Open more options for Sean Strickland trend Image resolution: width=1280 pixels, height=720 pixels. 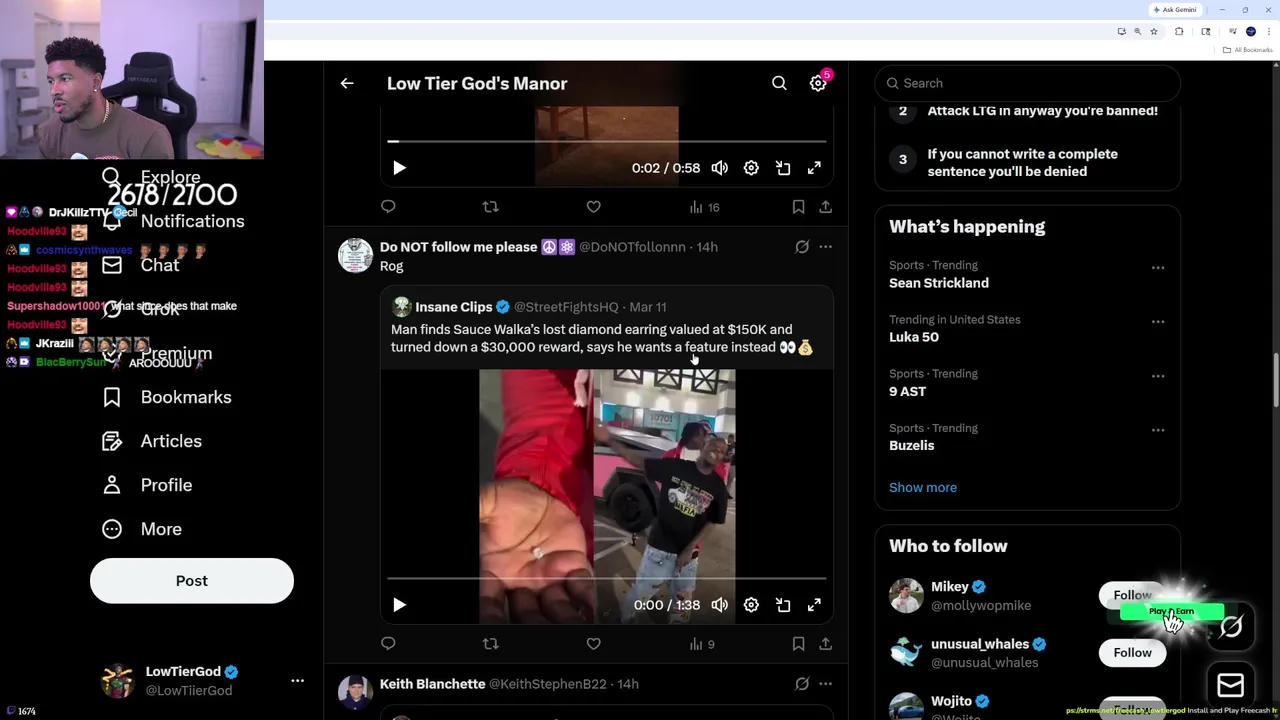pyautogui.click(x=1157, y=268)
